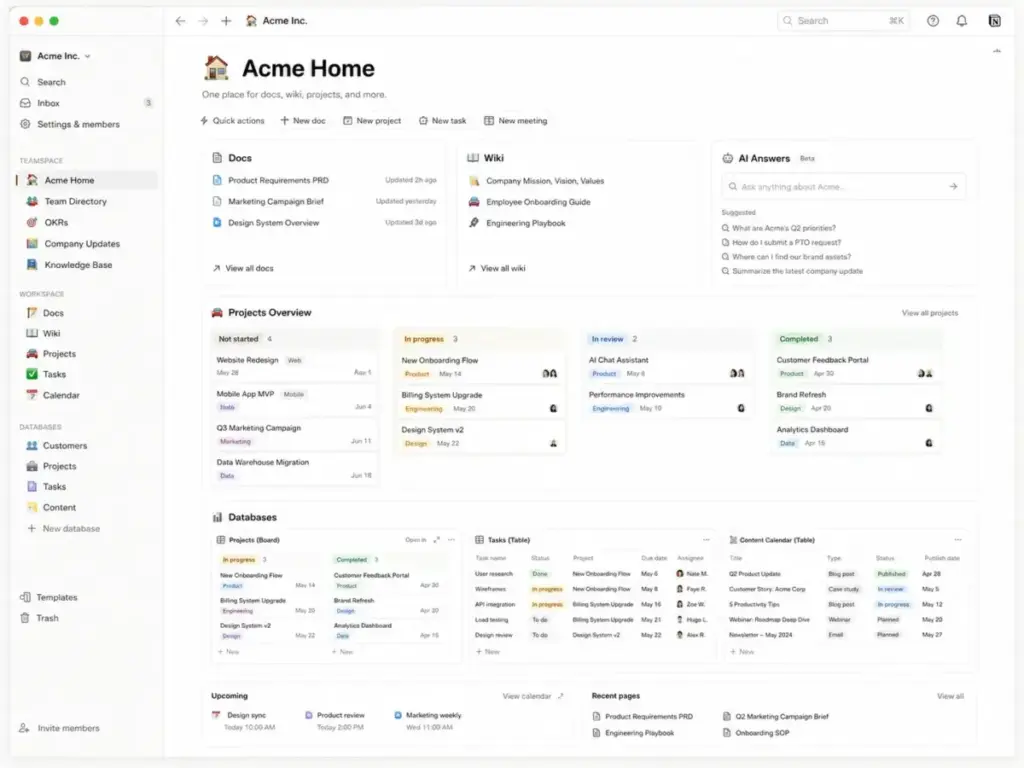This screenshot has width=1024, height=768.
Task: Open workspace Docs in sidebar
Action: point(53,313)
